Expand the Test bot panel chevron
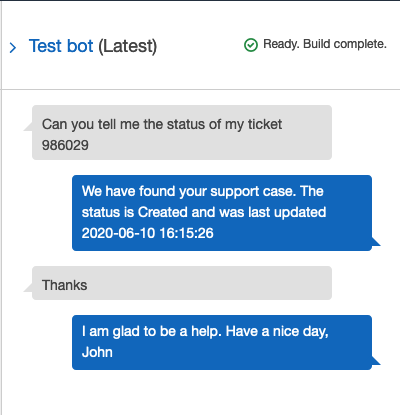 pos(13,48)
